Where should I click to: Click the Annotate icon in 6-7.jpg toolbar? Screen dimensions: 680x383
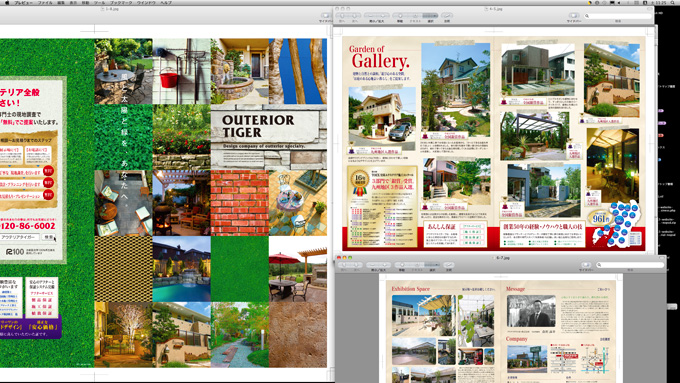[449, 265]
